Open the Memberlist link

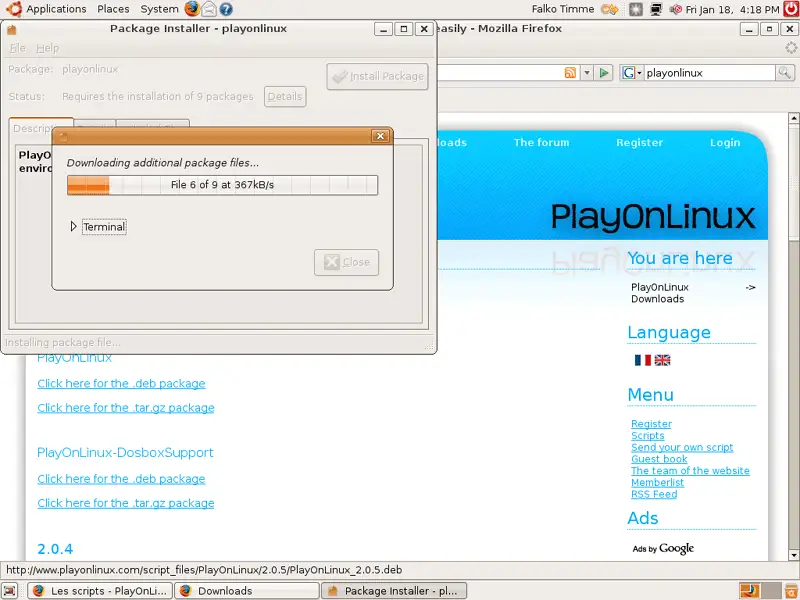[657, 483]
